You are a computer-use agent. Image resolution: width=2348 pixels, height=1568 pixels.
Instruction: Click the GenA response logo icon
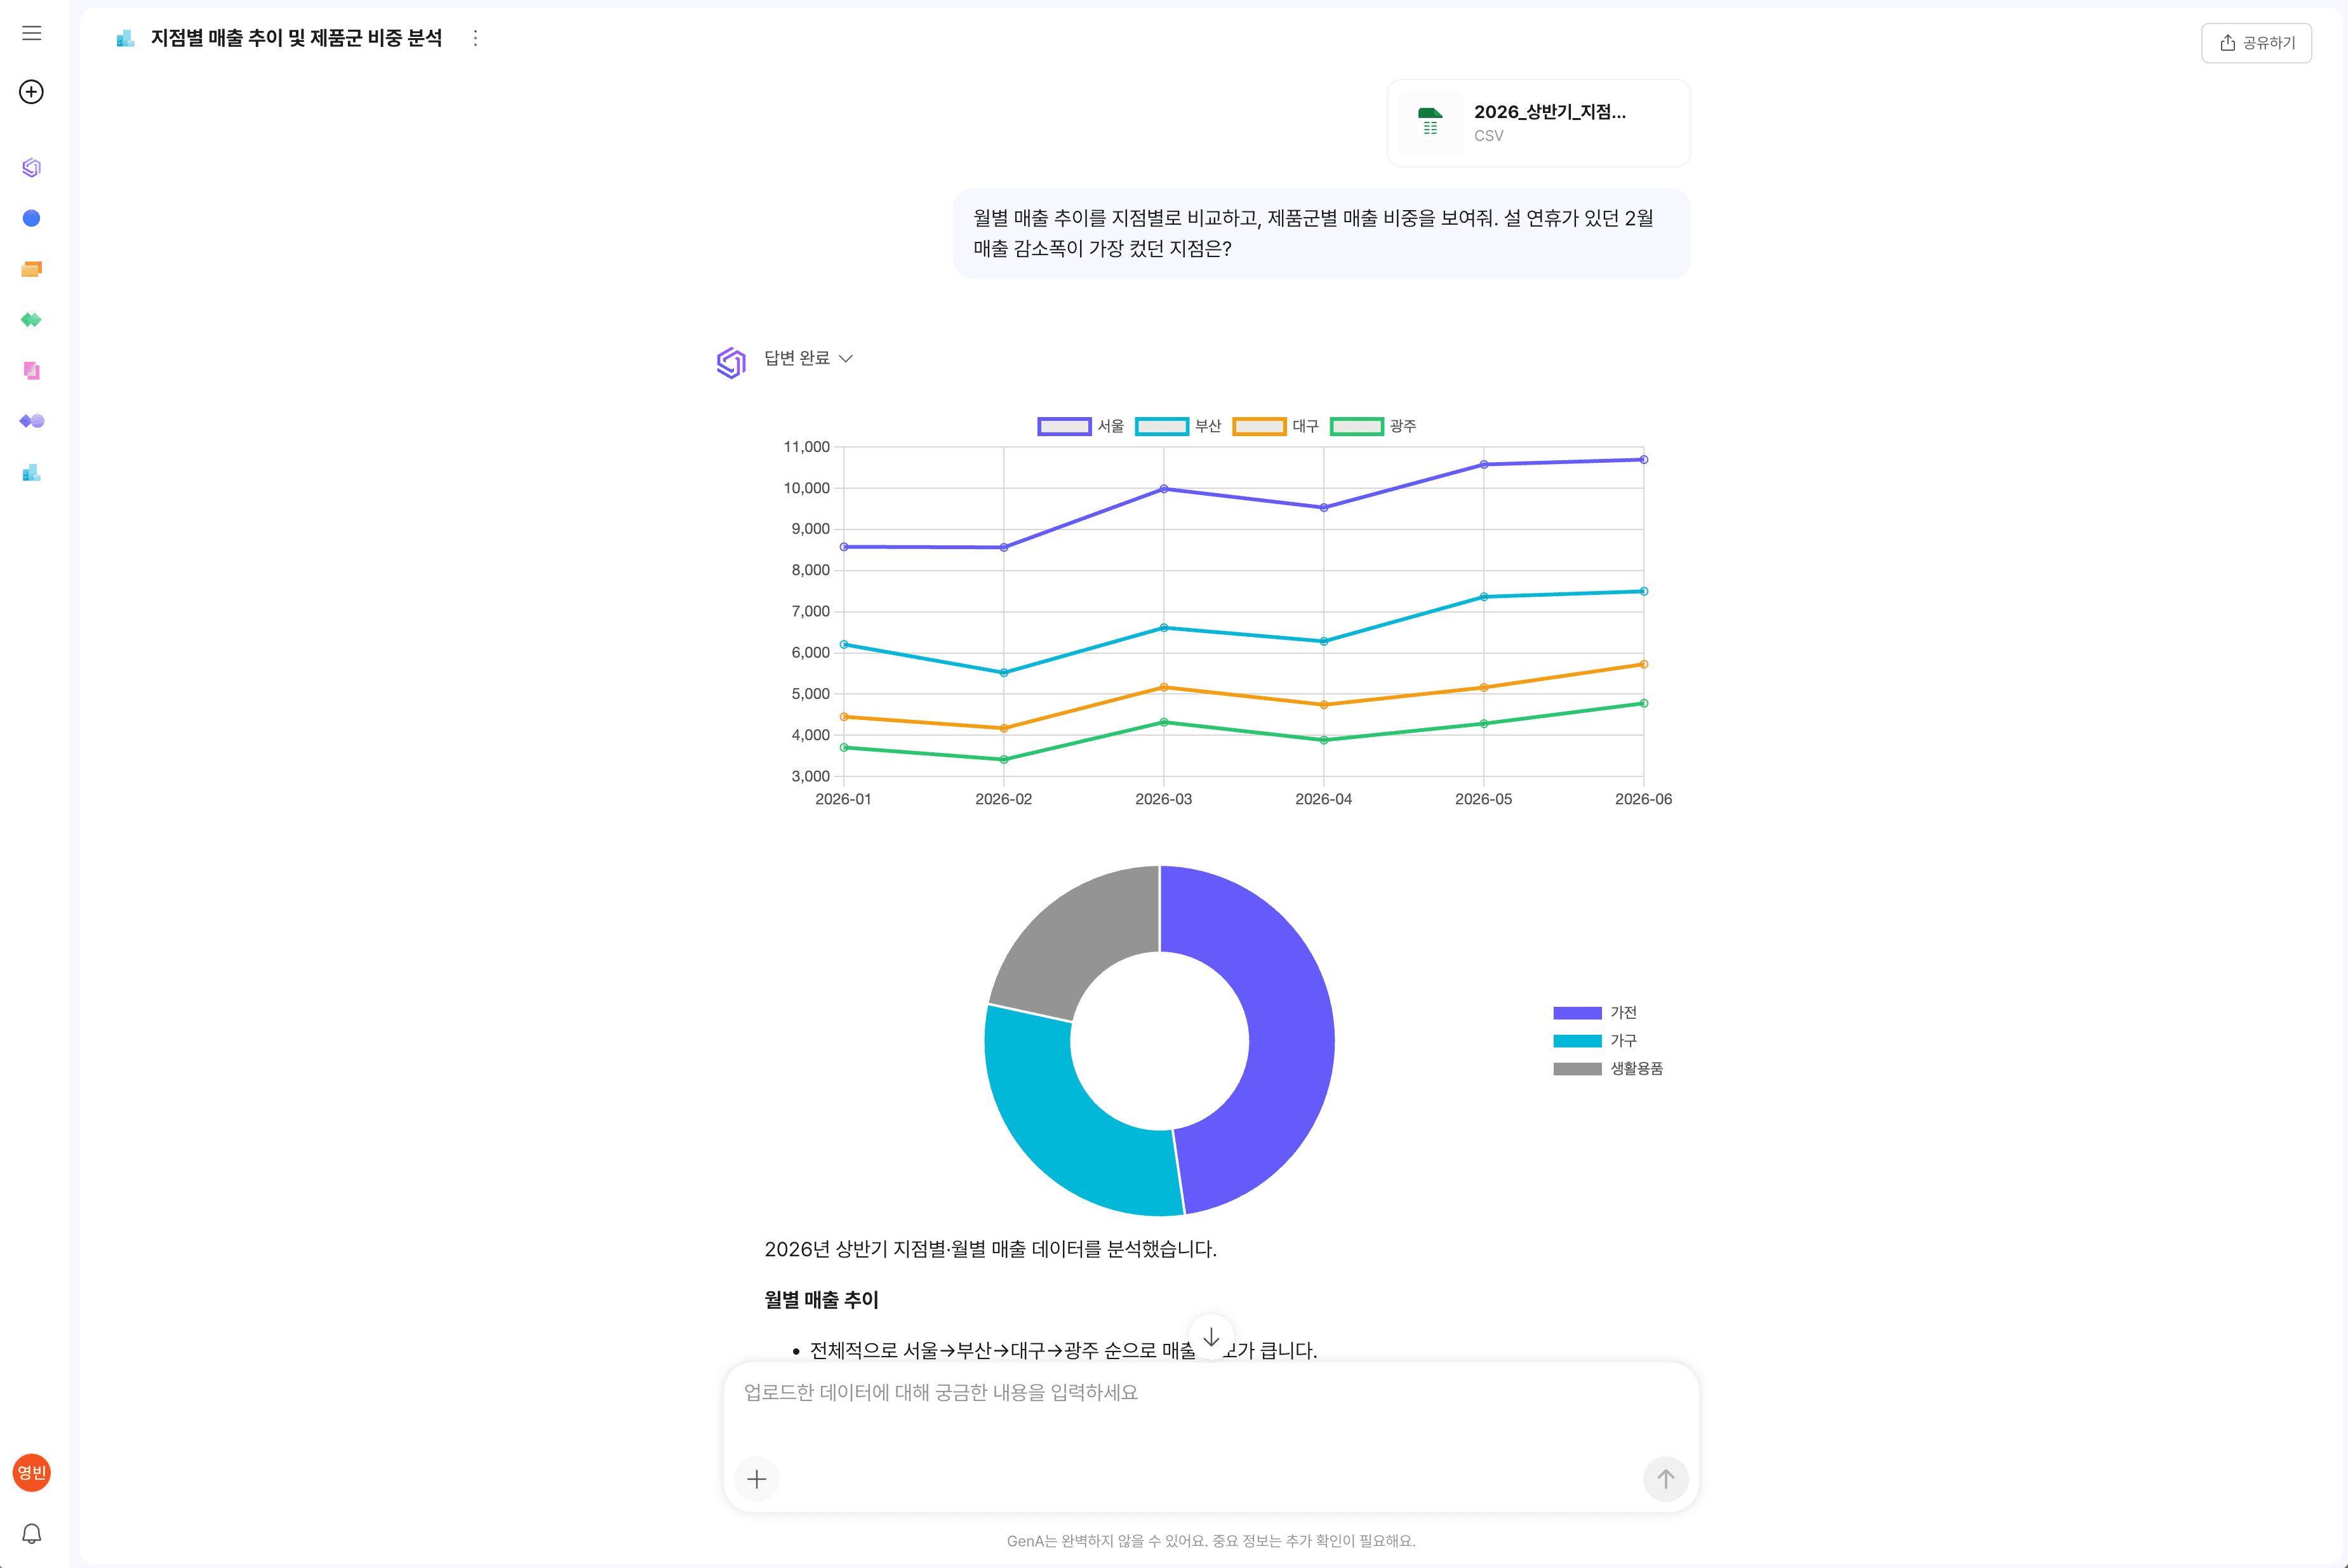click(x=732, y=362)
